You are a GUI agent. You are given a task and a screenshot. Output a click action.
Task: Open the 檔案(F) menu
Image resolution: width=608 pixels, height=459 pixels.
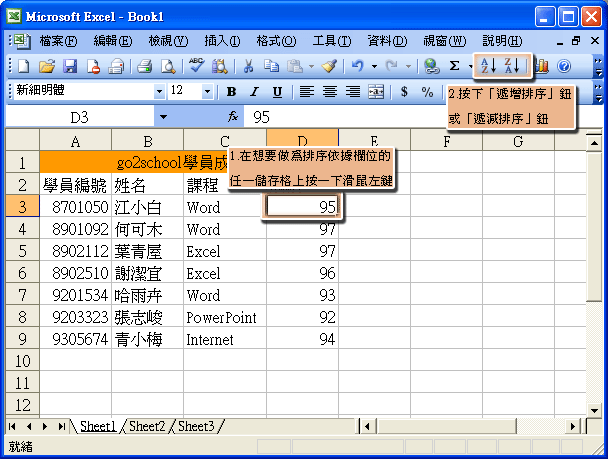click(x=58, y=41)
